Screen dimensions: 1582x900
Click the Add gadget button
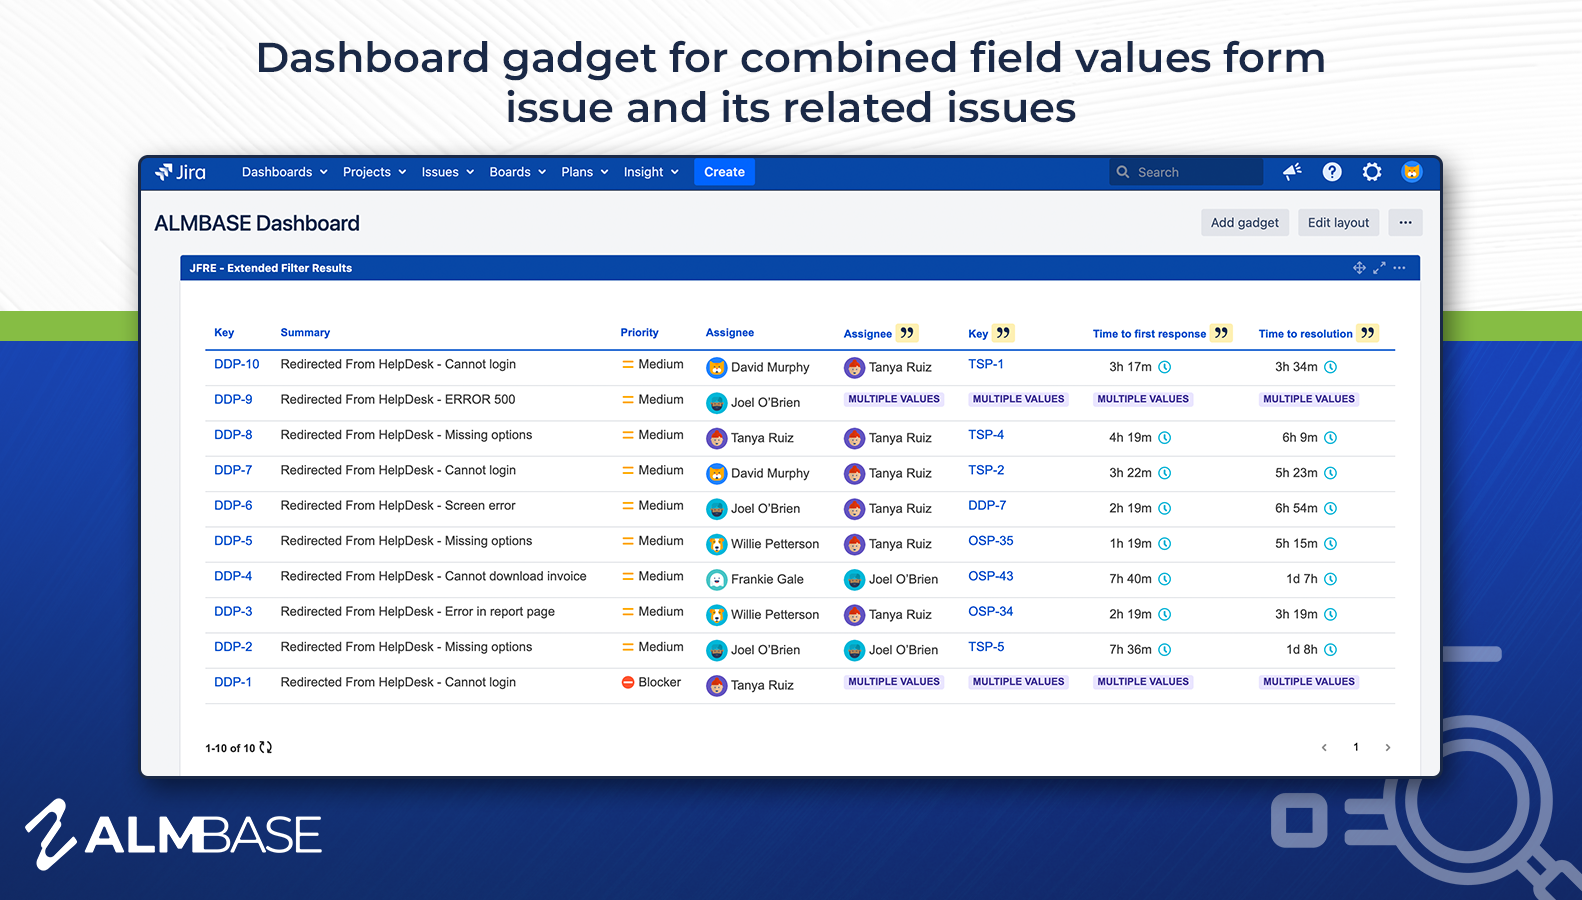point(1245,222)
